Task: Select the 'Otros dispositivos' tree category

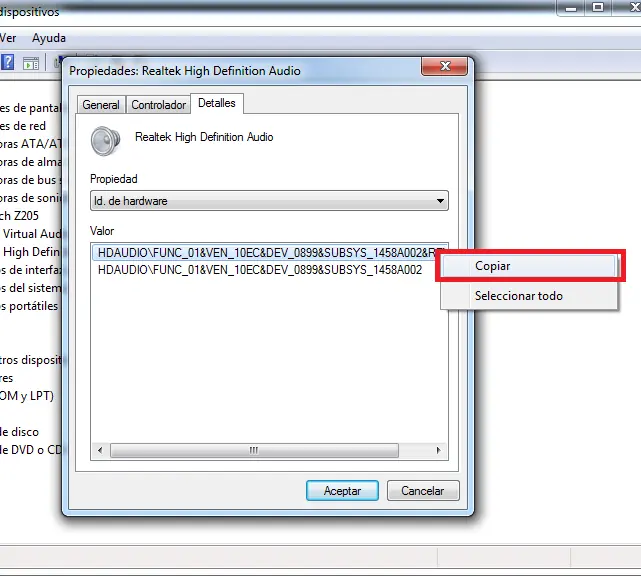Action: [x=31, y=360]
